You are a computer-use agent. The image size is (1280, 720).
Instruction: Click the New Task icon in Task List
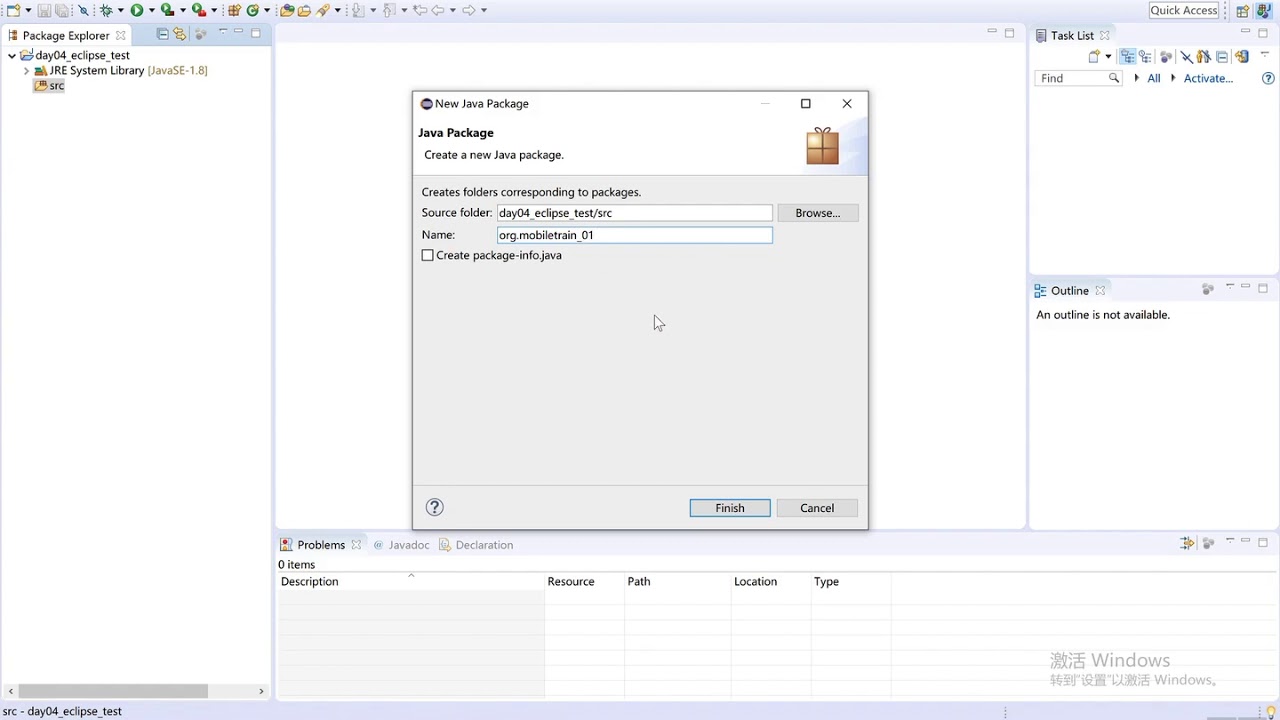[1094, 57]
